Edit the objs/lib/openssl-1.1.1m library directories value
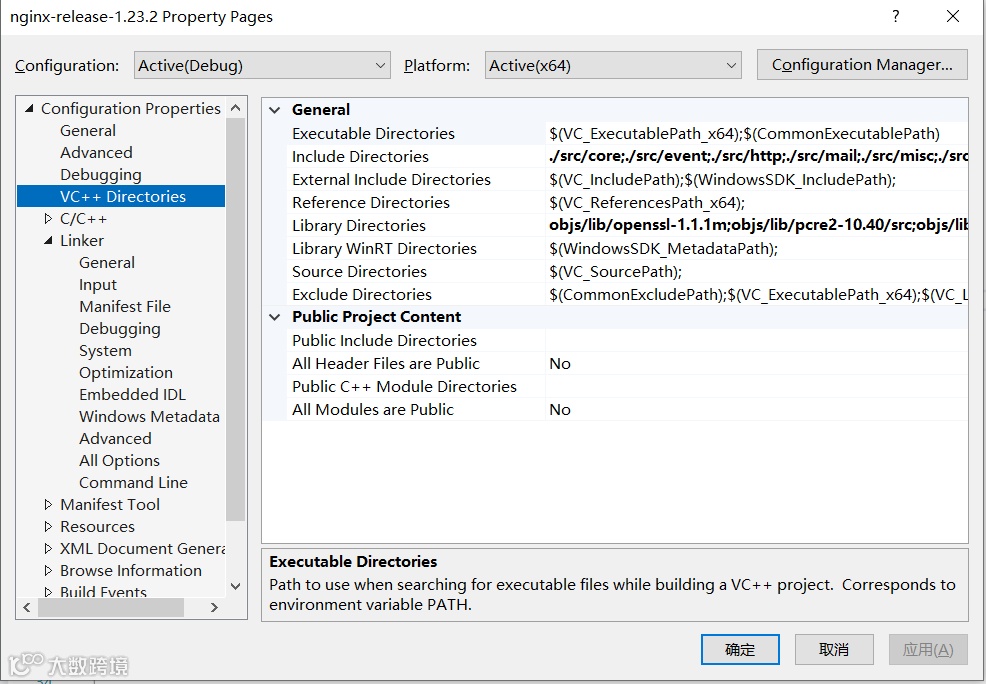This screenshot has width=986, height=684. (x=756, y=226)
